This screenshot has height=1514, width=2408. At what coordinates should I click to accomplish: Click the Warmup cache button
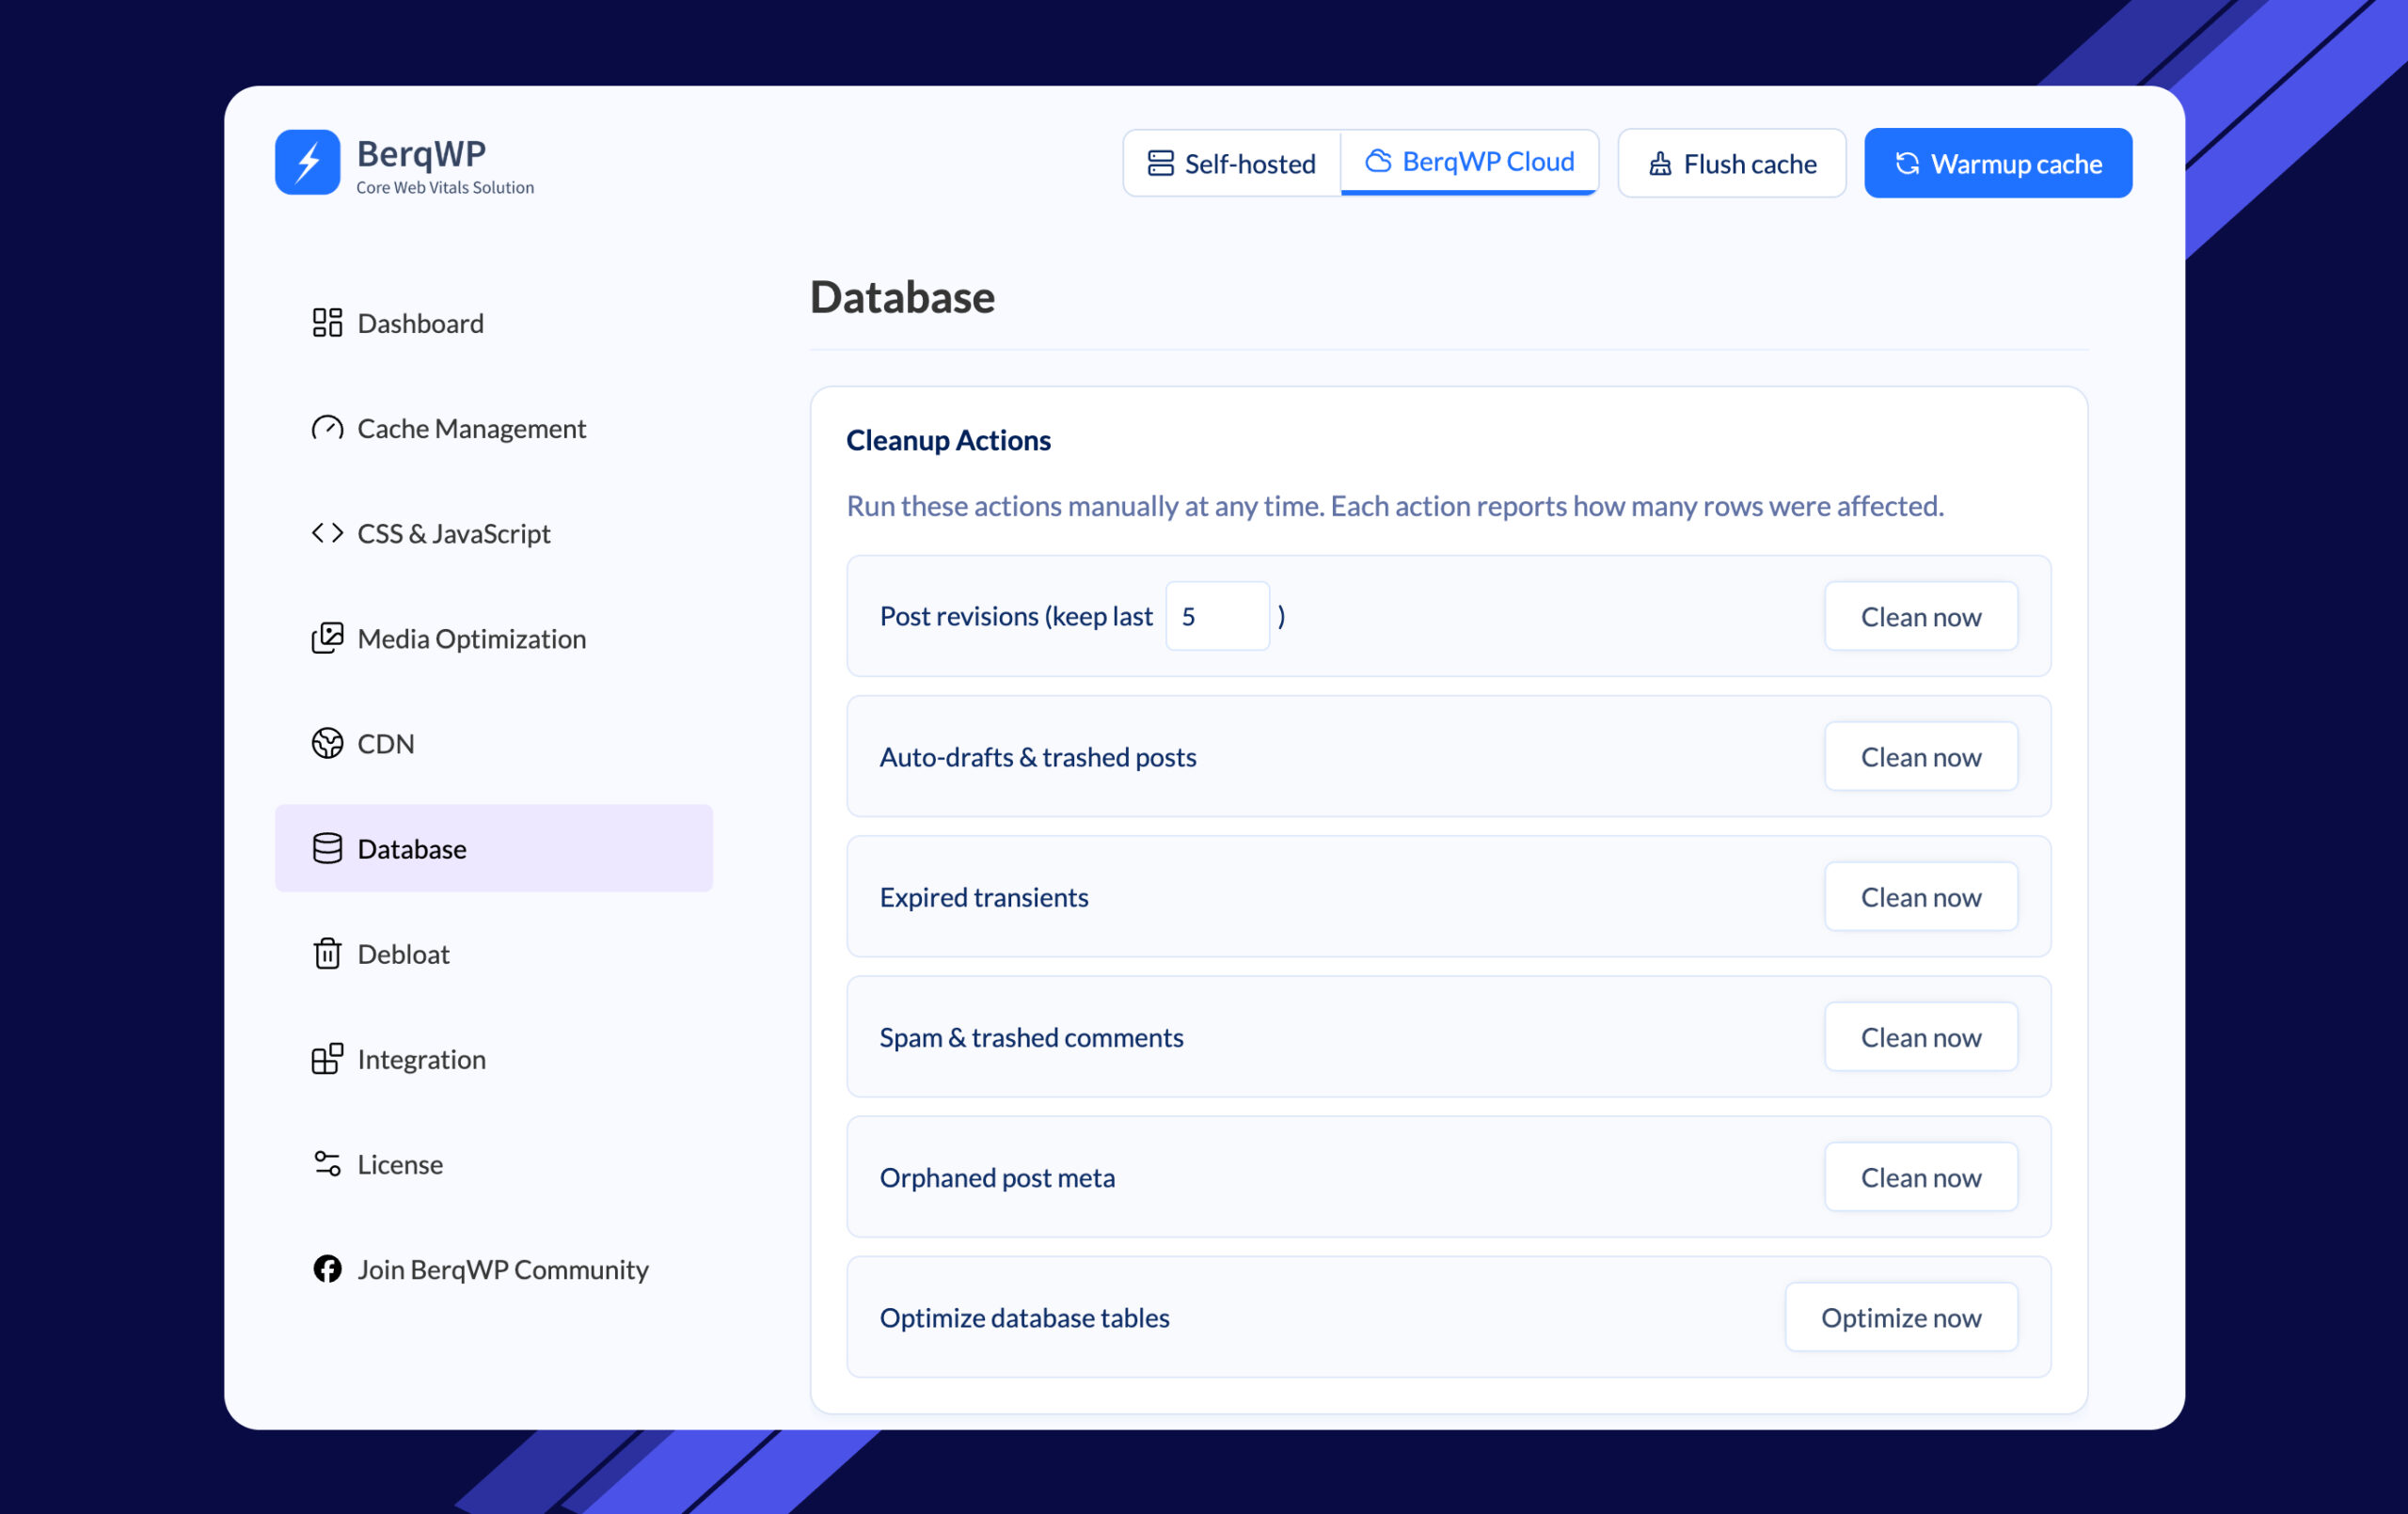point(1998,163)
